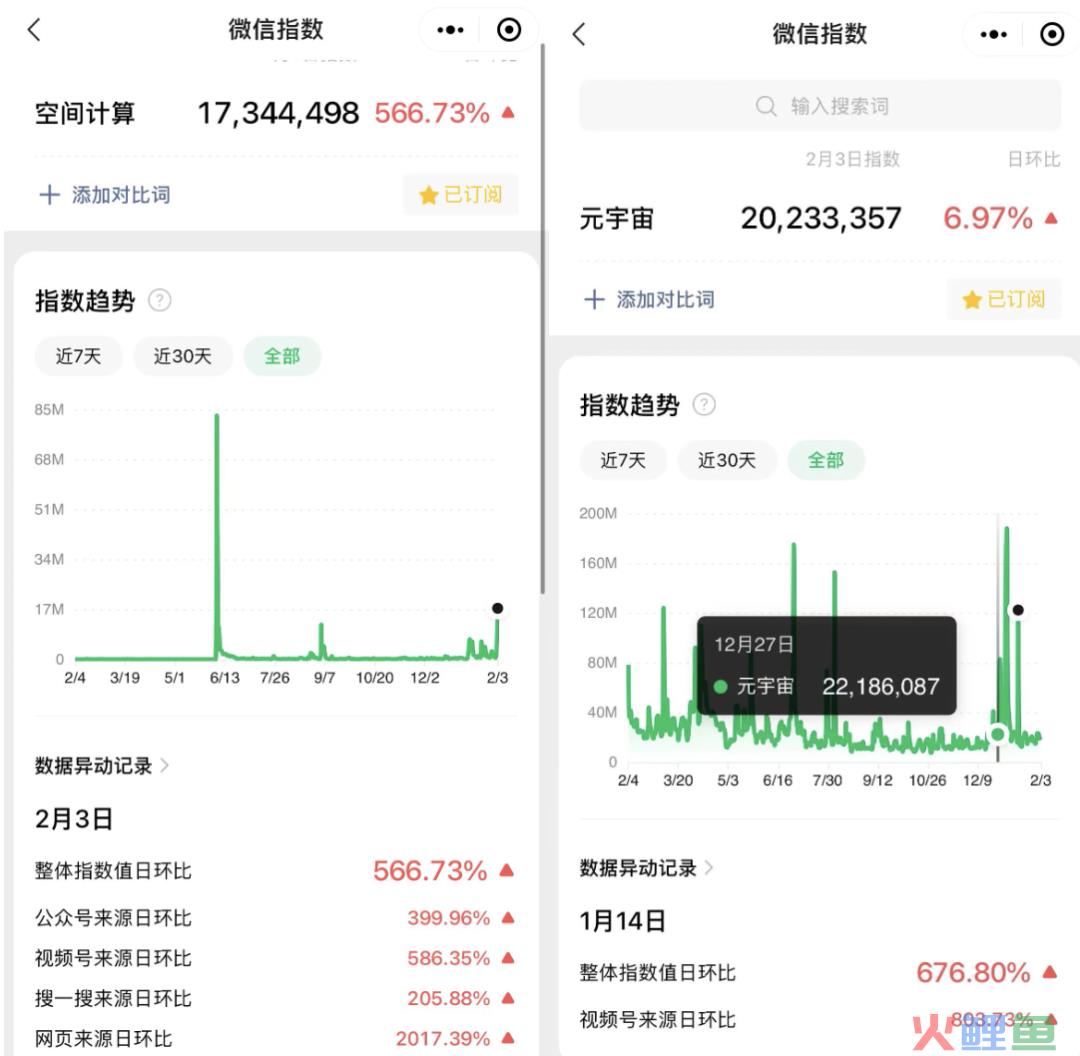Click 添加对比词 link for 空间计算
The image size is (1080, 1056).
click(x=121, y=195)
